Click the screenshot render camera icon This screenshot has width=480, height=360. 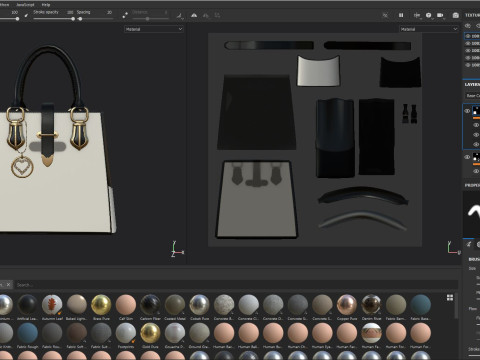(x=456, y=15)
